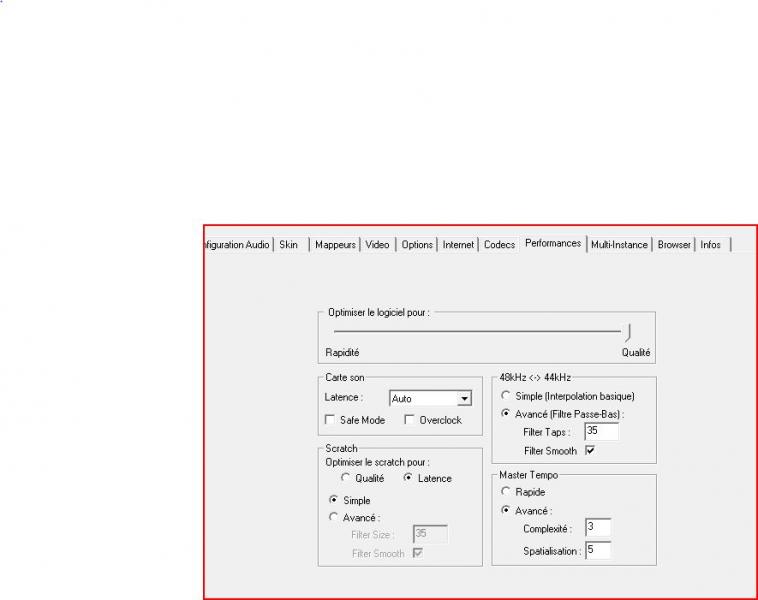Select Simple (Interpolation basique) option
The width and height of the screenshot is (758, 600).
tap(507, 396)
